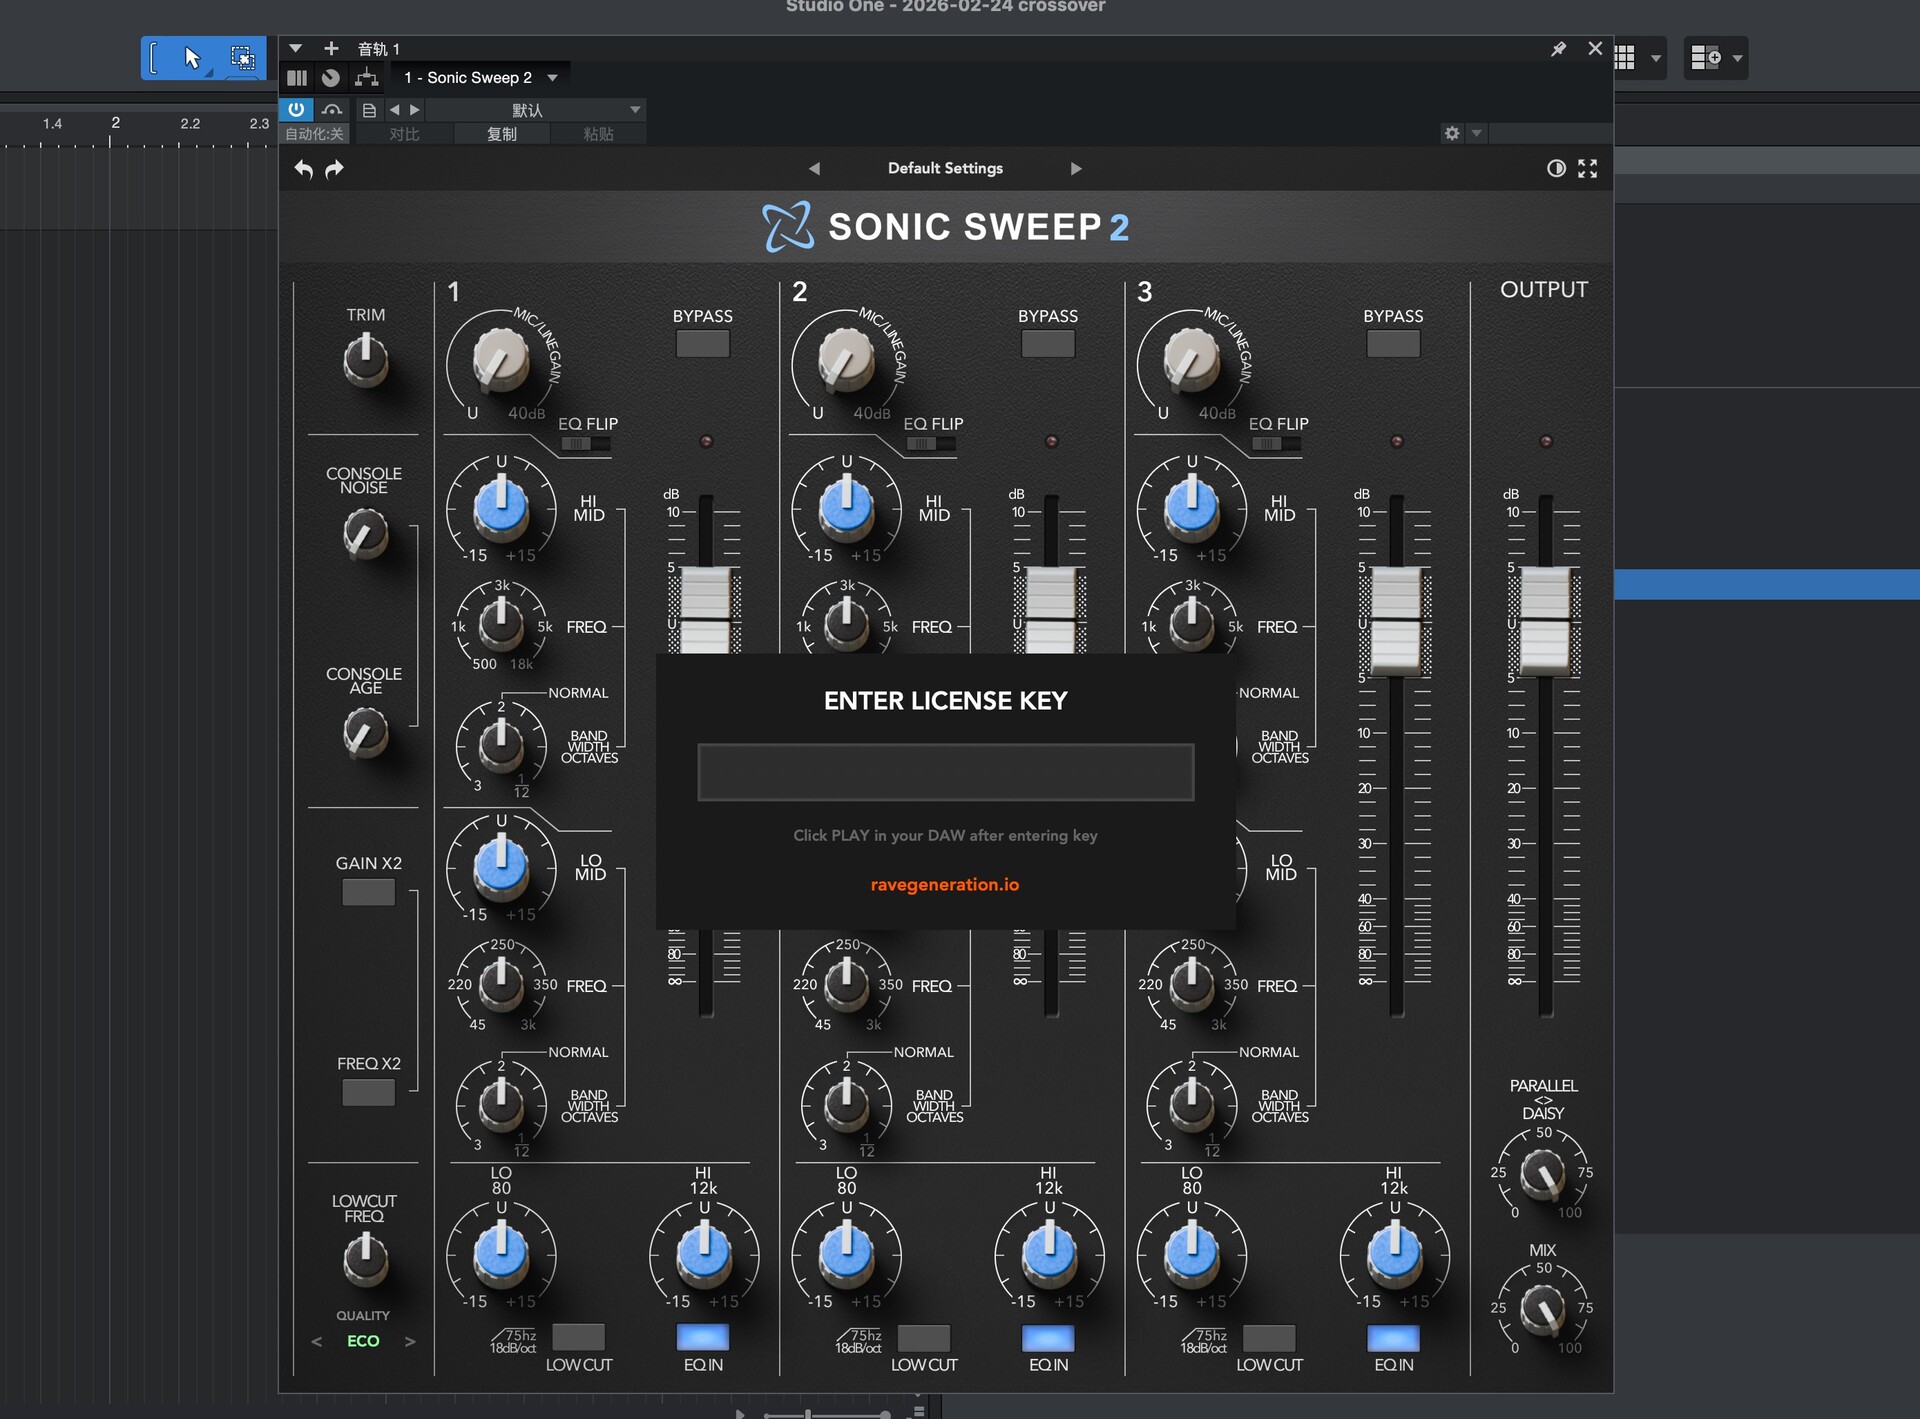The width and height of the screenshot is (1920, 1419).
Task: Toggle EQ IN button on channel 2
Action: [x=1047, y=1338]
